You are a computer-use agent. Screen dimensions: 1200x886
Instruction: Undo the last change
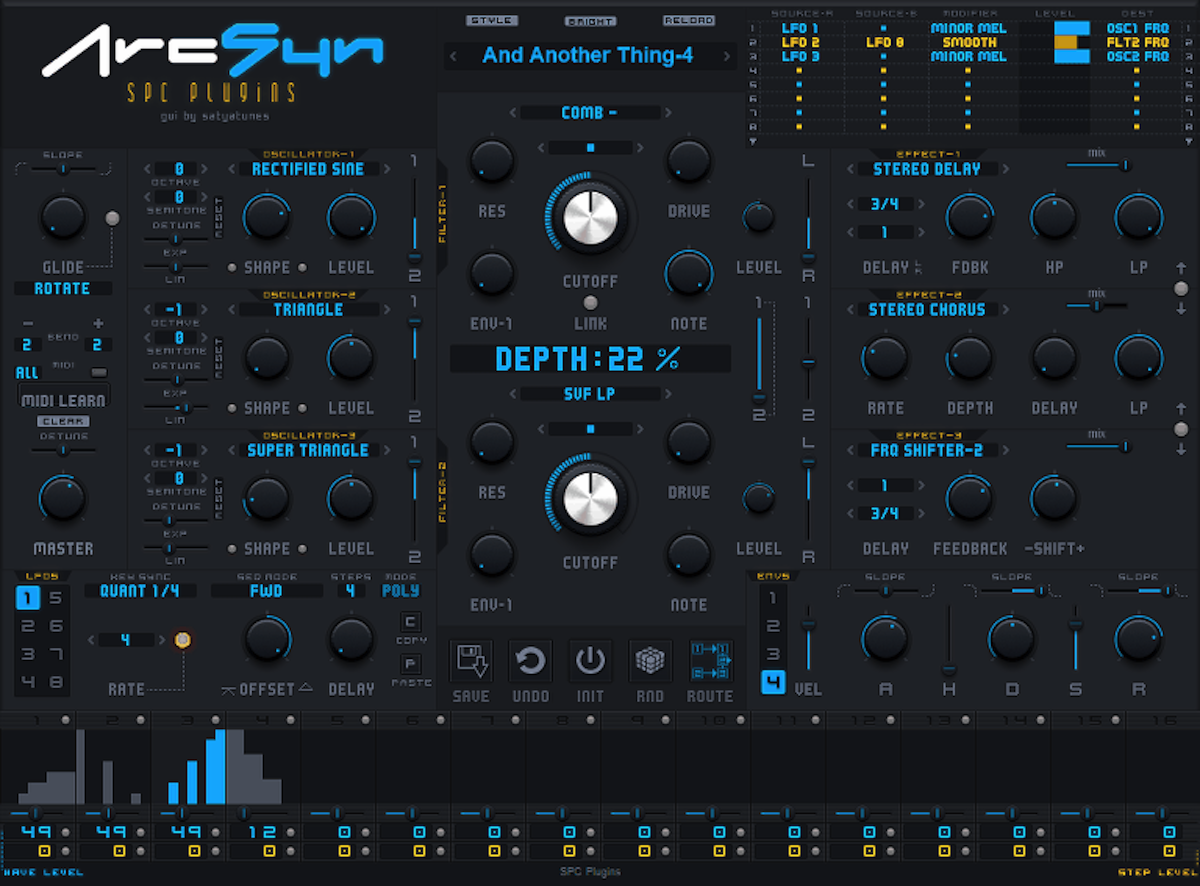pos(530,660)
